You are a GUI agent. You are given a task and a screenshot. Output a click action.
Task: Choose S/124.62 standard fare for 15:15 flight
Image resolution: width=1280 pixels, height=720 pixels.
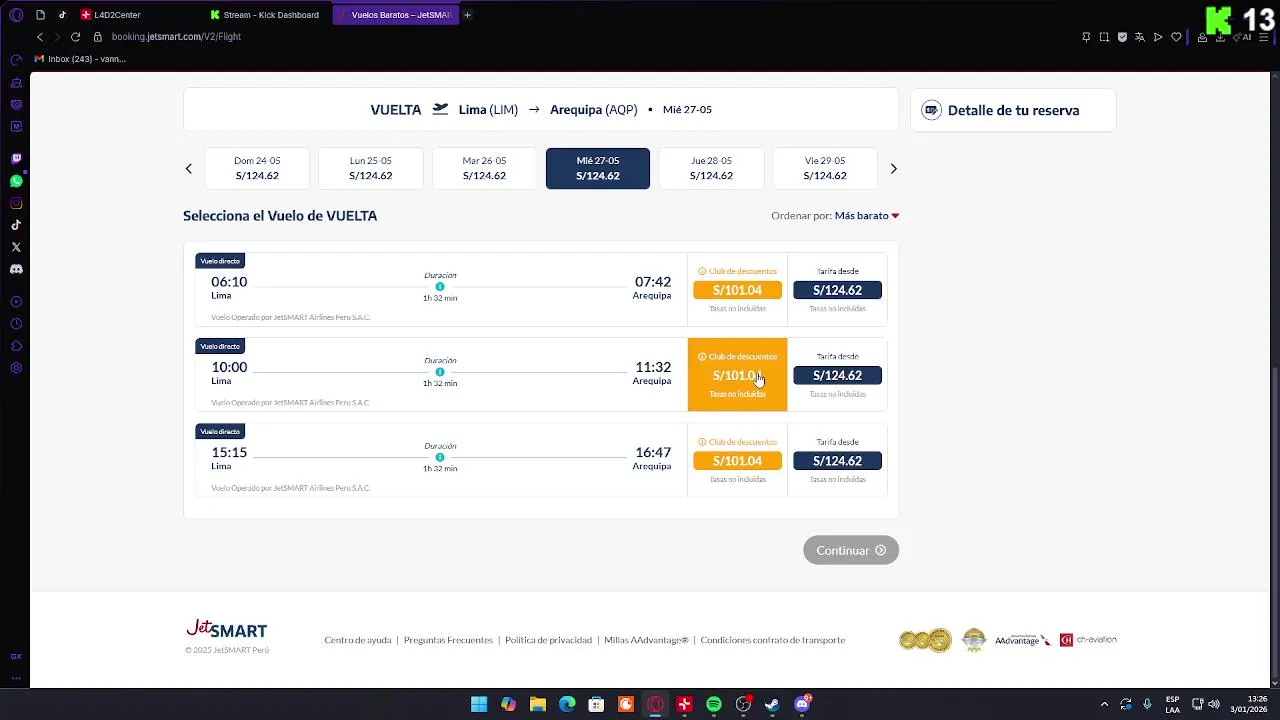837,461
